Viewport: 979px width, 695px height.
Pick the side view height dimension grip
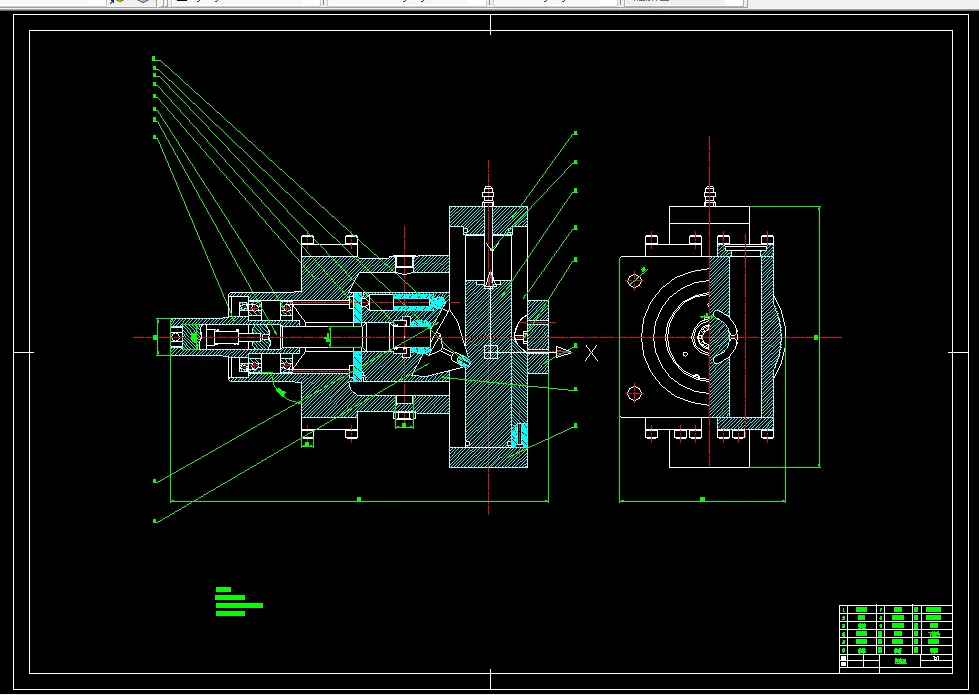coord(816,337)
